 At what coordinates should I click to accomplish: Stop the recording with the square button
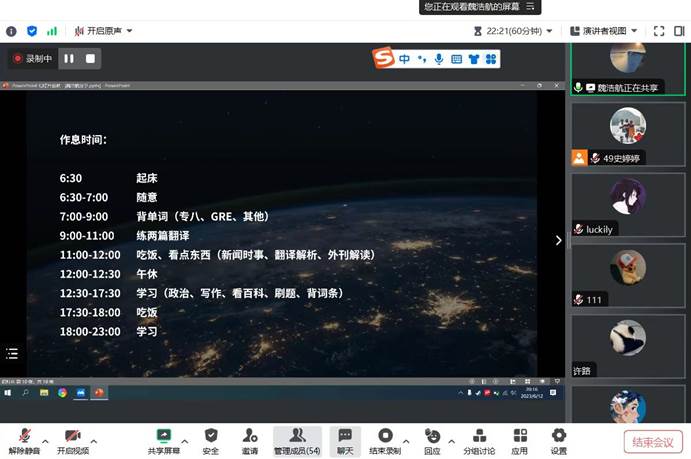coord(90,59)
